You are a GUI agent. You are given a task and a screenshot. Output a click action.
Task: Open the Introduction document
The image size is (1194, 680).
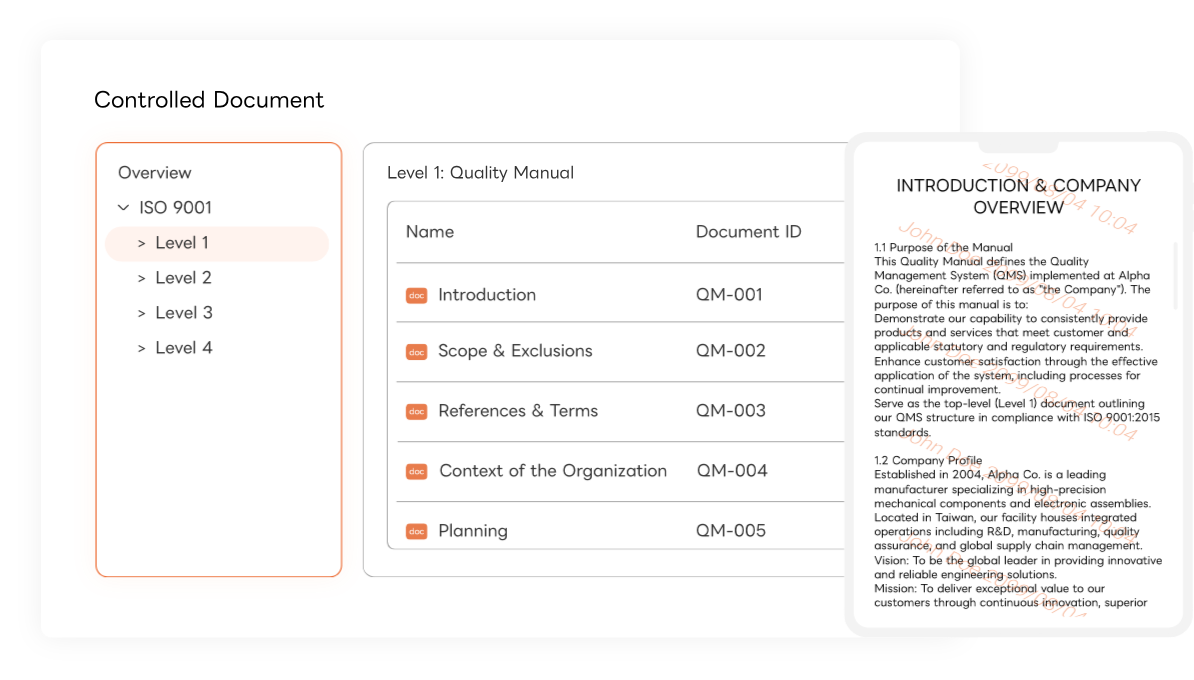pyautogui.click(x=487, y=295)
